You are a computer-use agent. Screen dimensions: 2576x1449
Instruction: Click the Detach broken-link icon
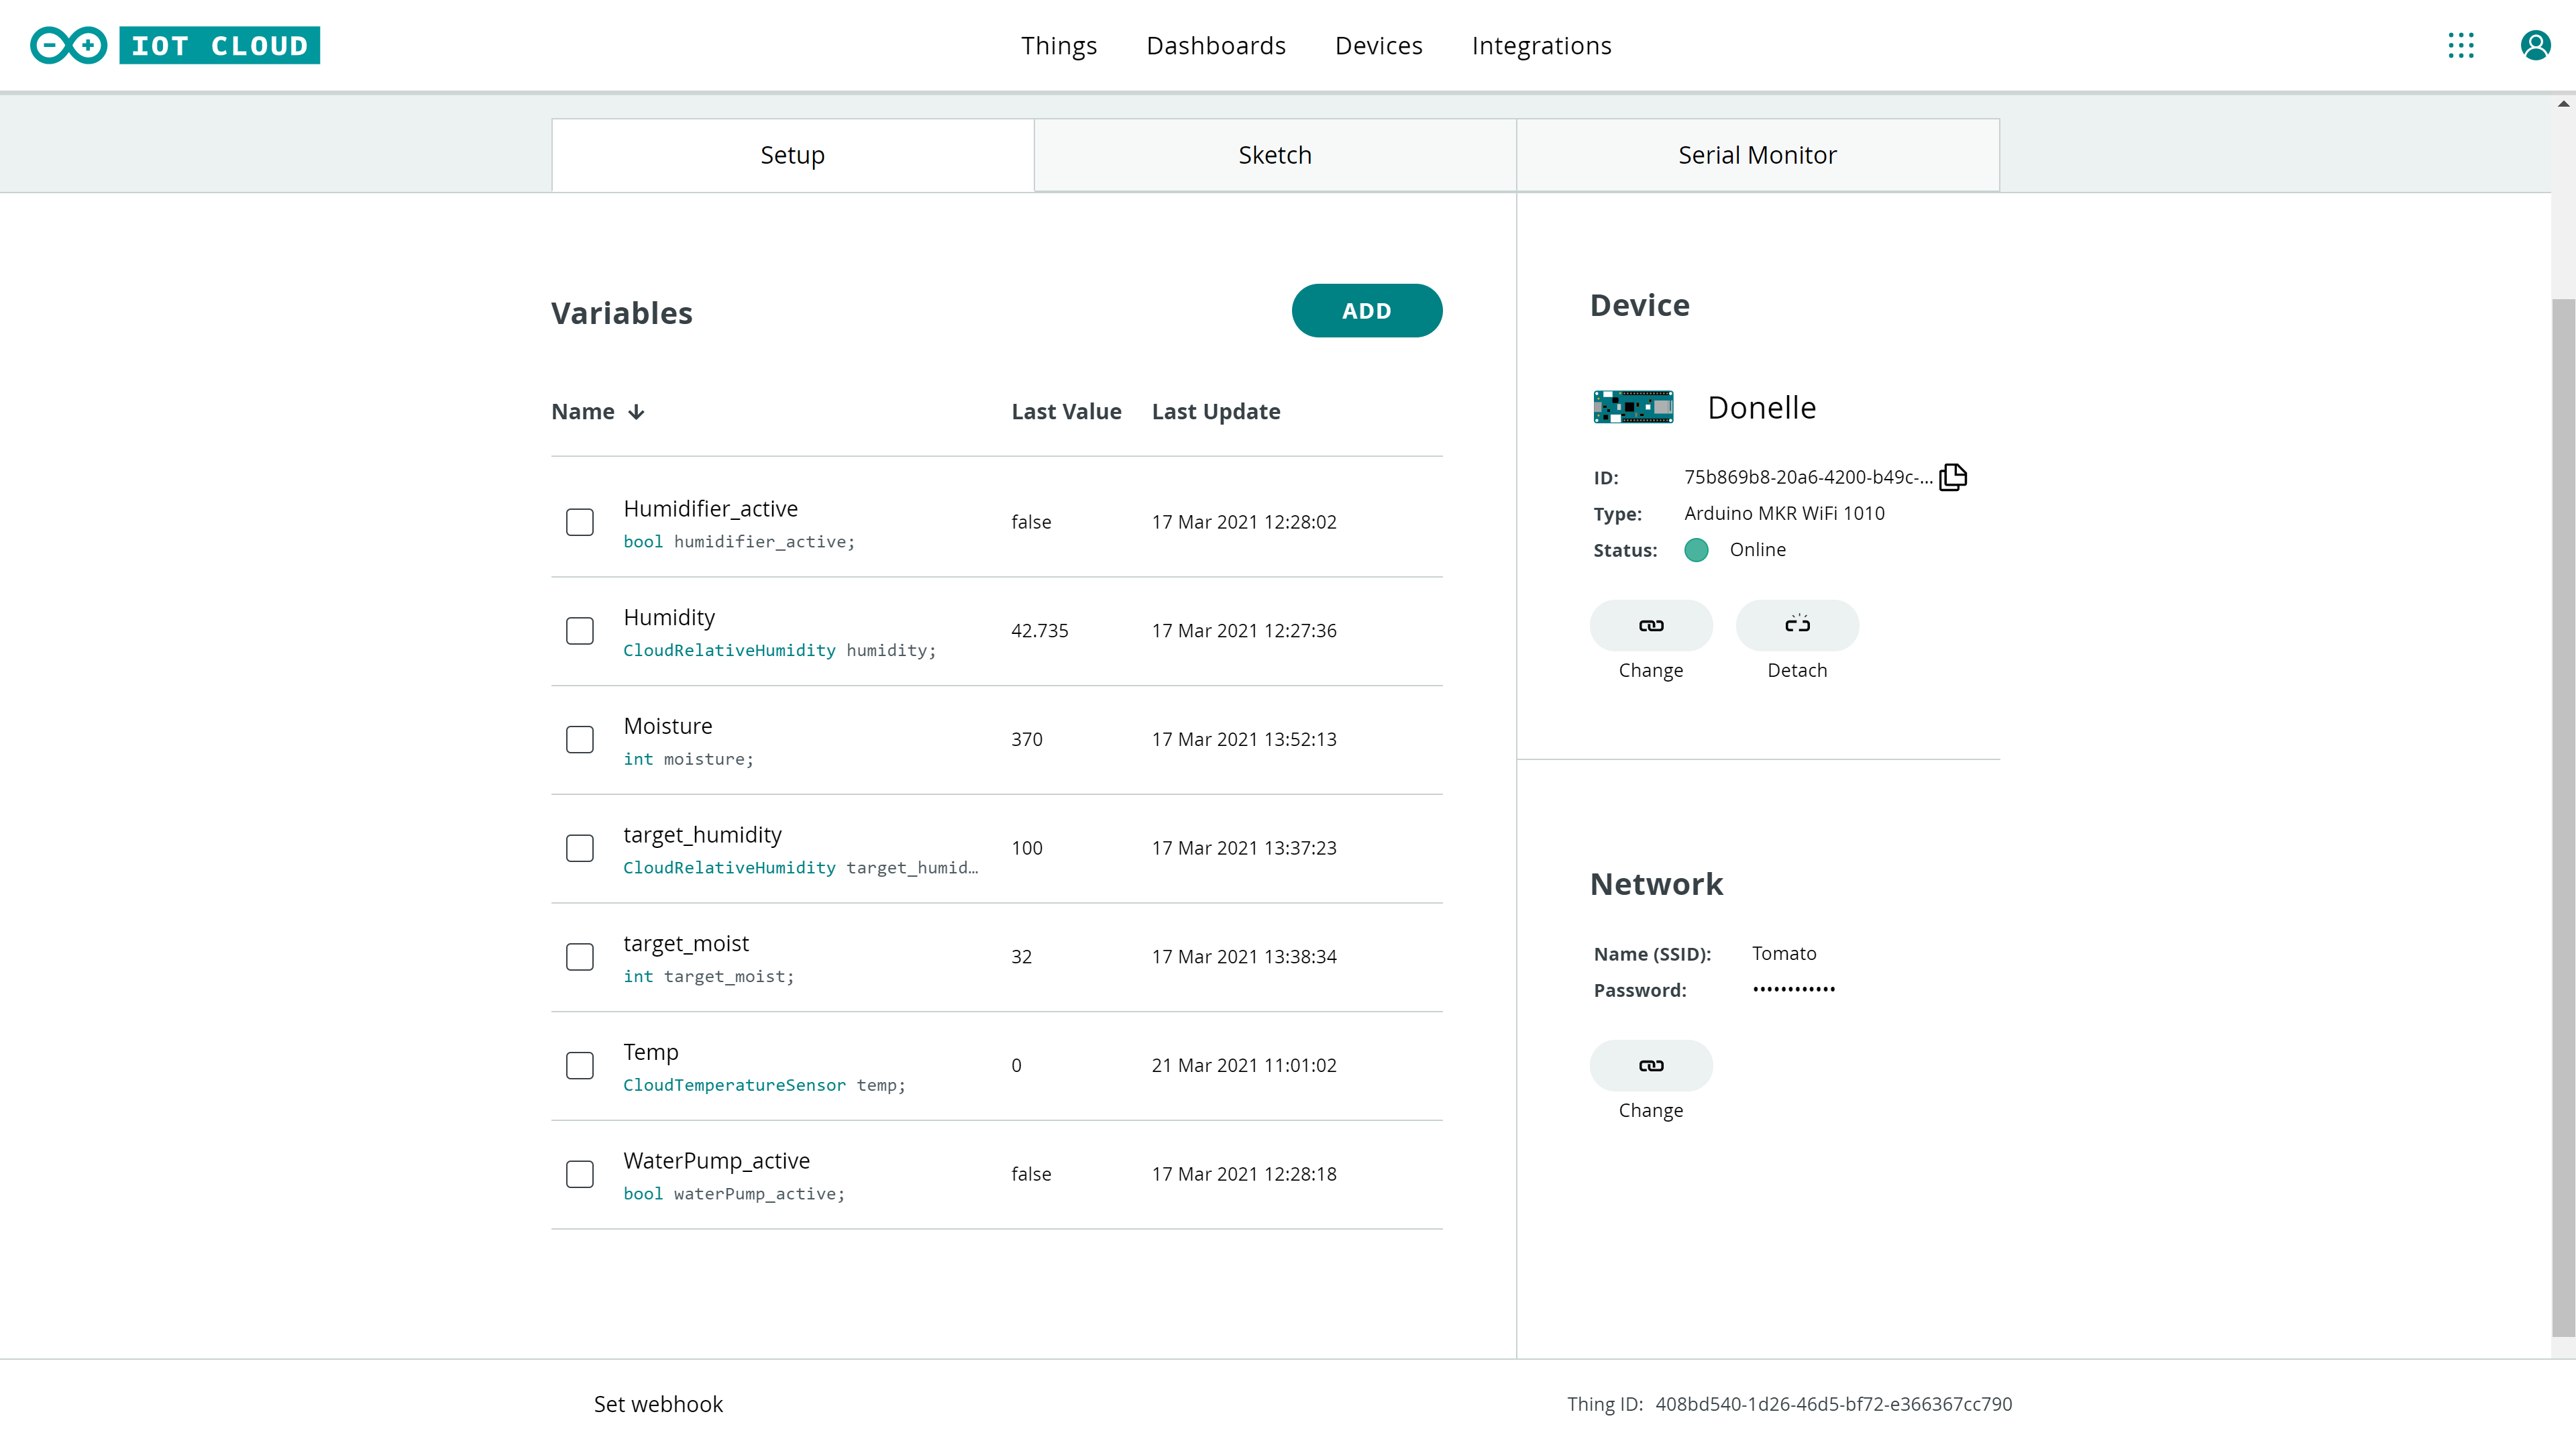pos(1797,625)
